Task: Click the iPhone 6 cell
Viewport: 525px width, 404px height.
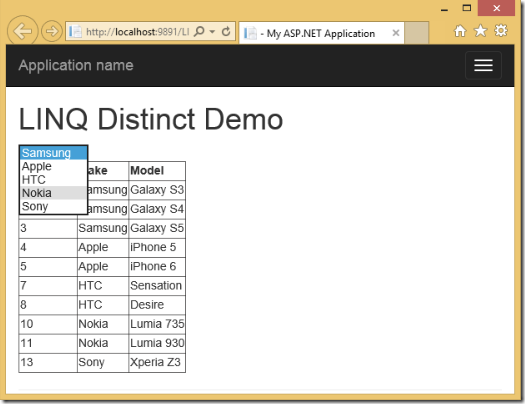Action: pyautogui.click(x=157, y=266)
